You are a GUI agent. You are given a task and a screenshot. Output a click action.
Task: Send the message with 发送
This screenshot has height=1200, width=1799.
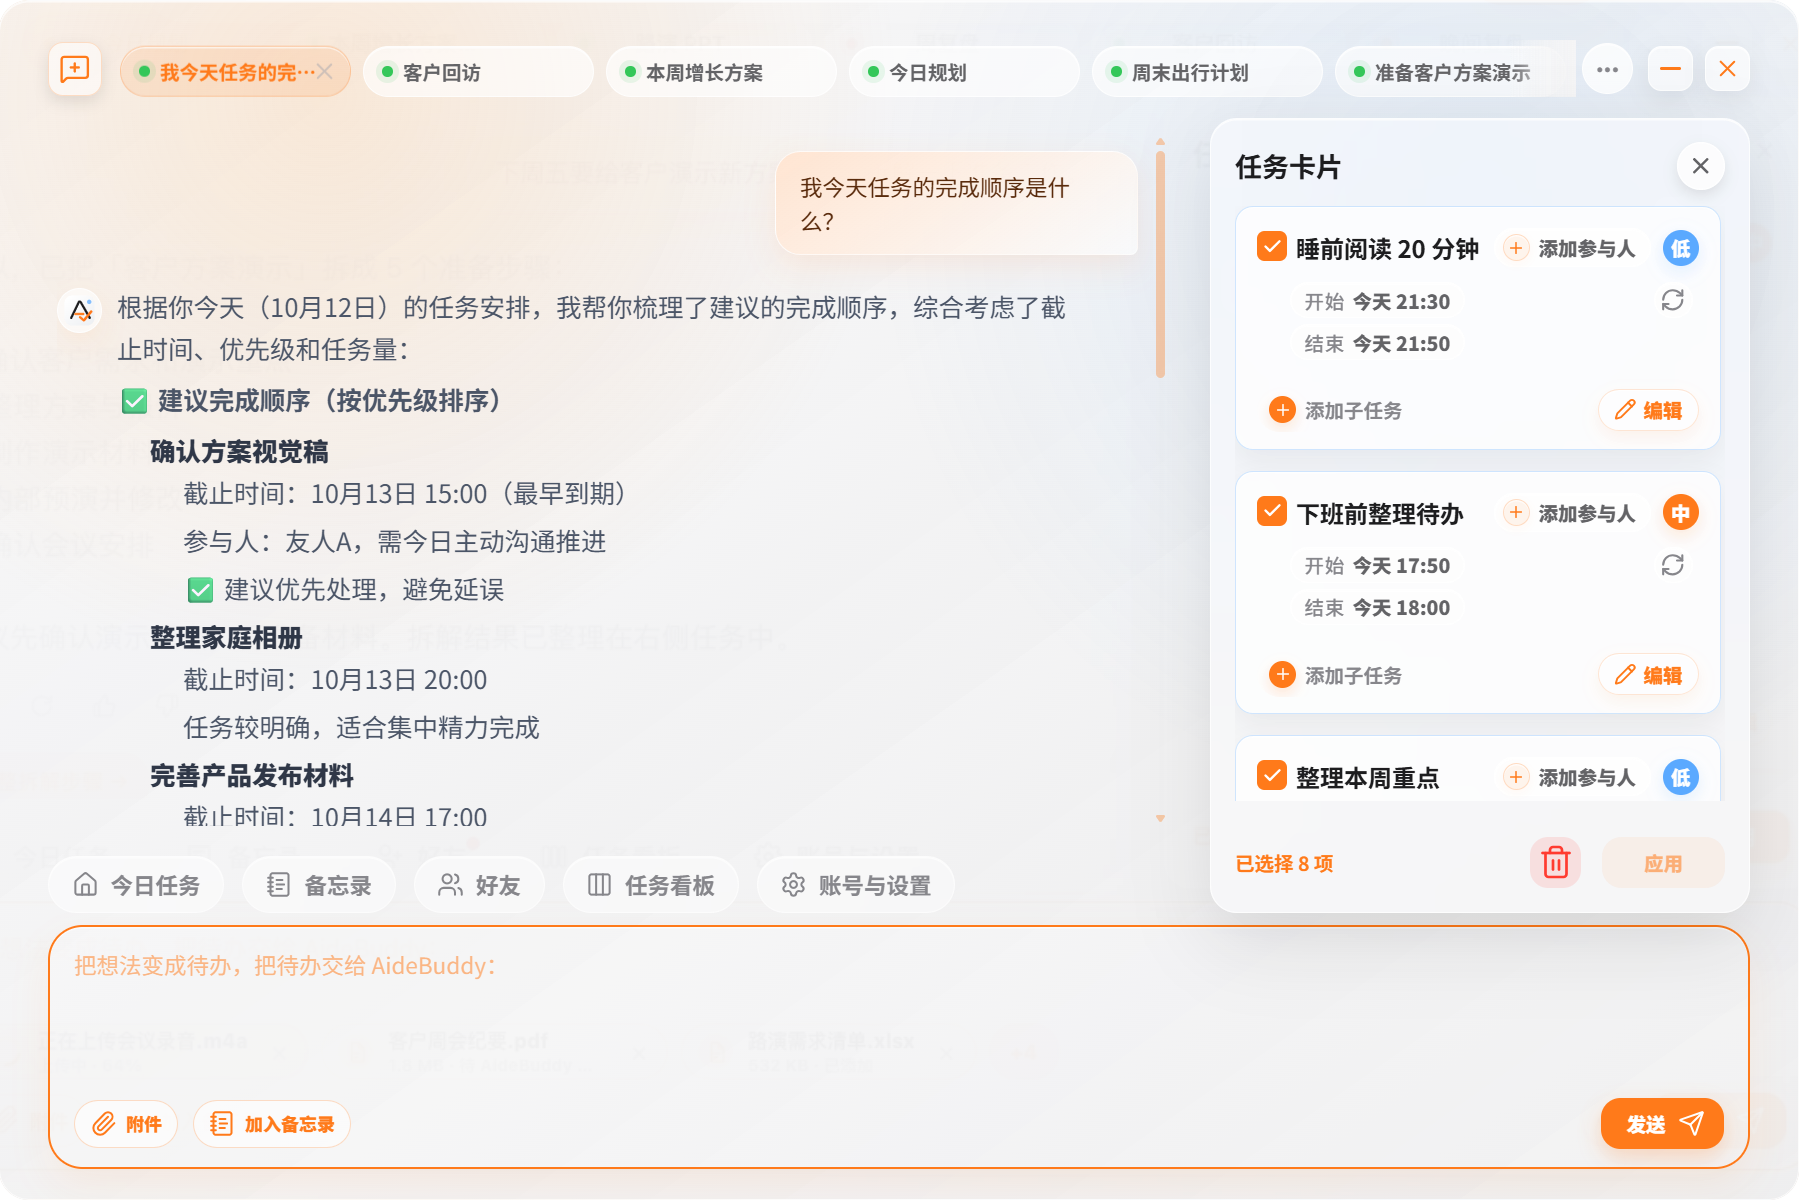tap(1662, 1124)
